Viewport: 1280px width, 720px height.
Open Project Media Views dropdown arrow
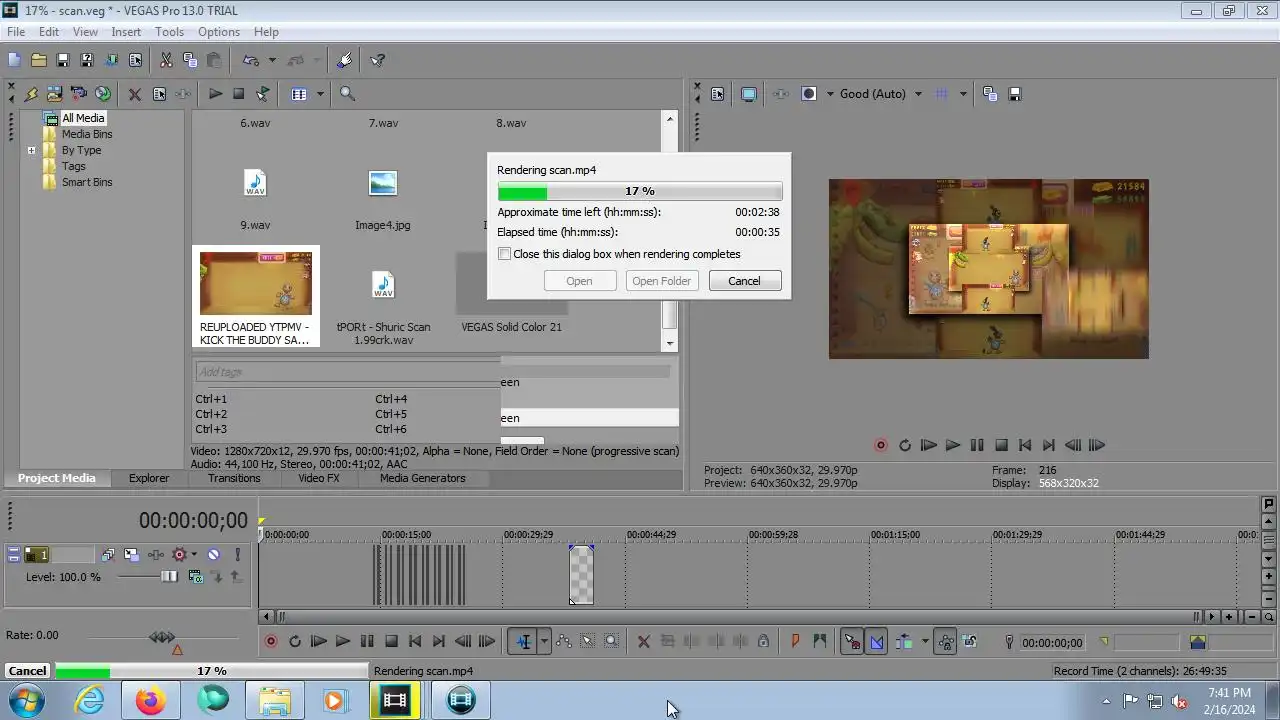click(320, 94)
